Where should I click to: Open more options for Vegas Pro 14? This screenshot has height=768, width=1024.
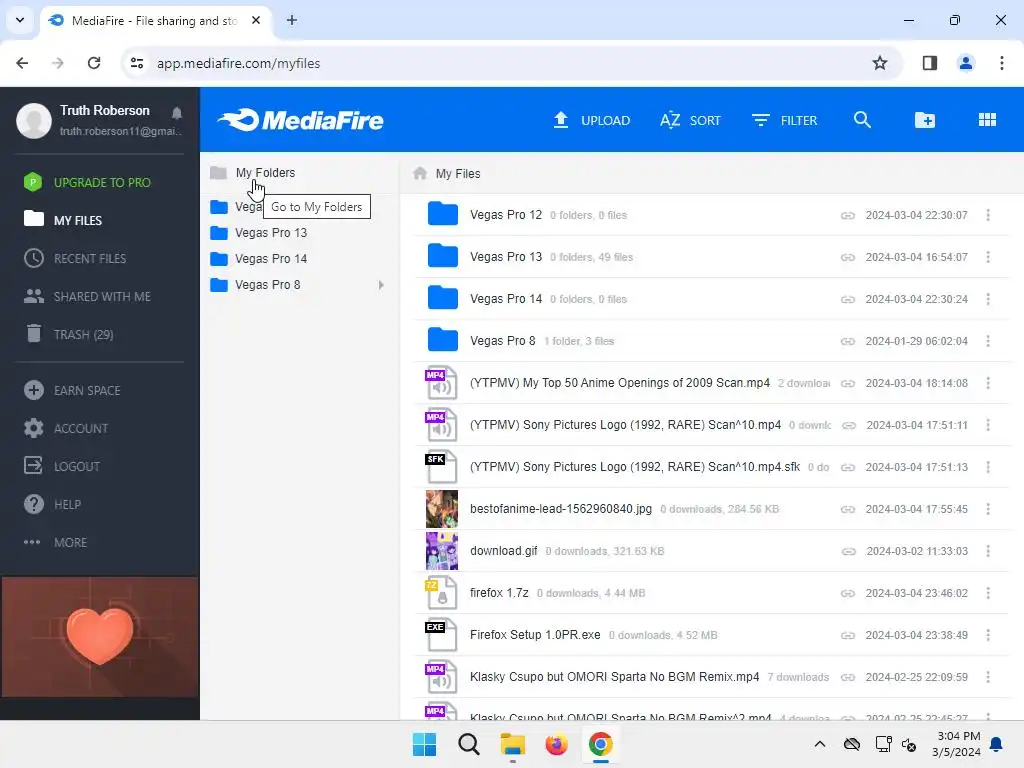click(988, 298)
